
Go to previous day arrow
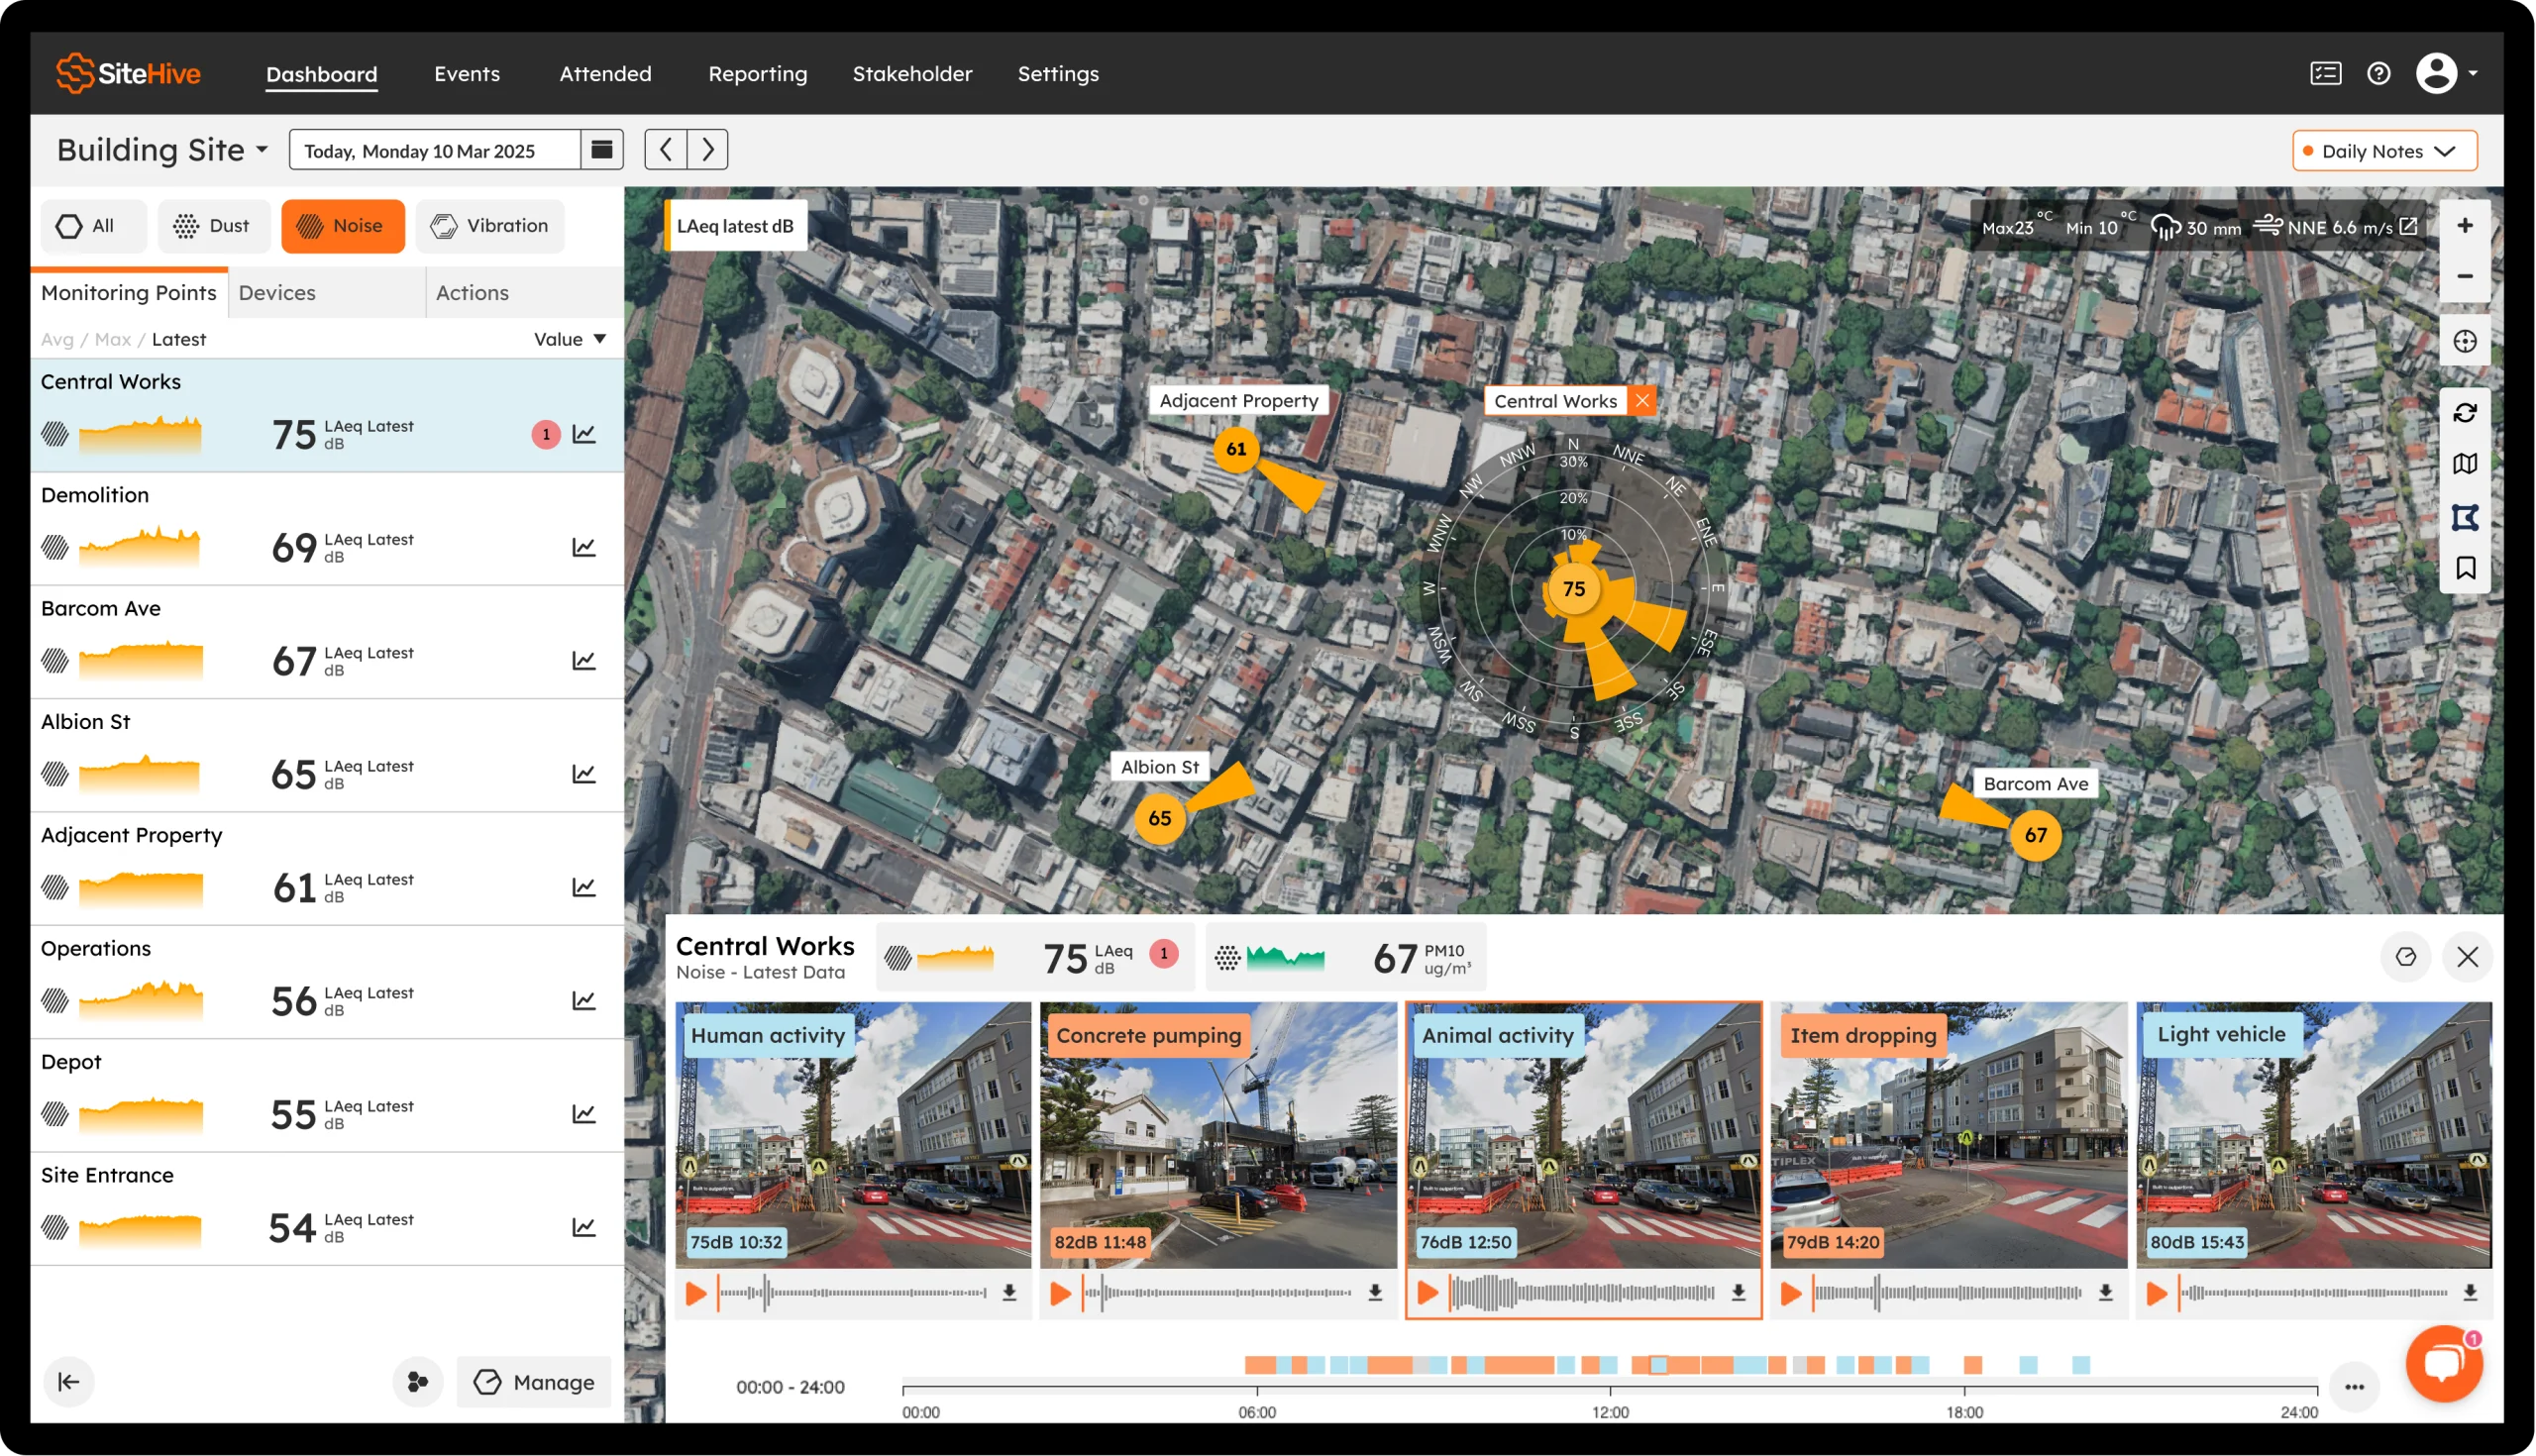pos(665,150)
